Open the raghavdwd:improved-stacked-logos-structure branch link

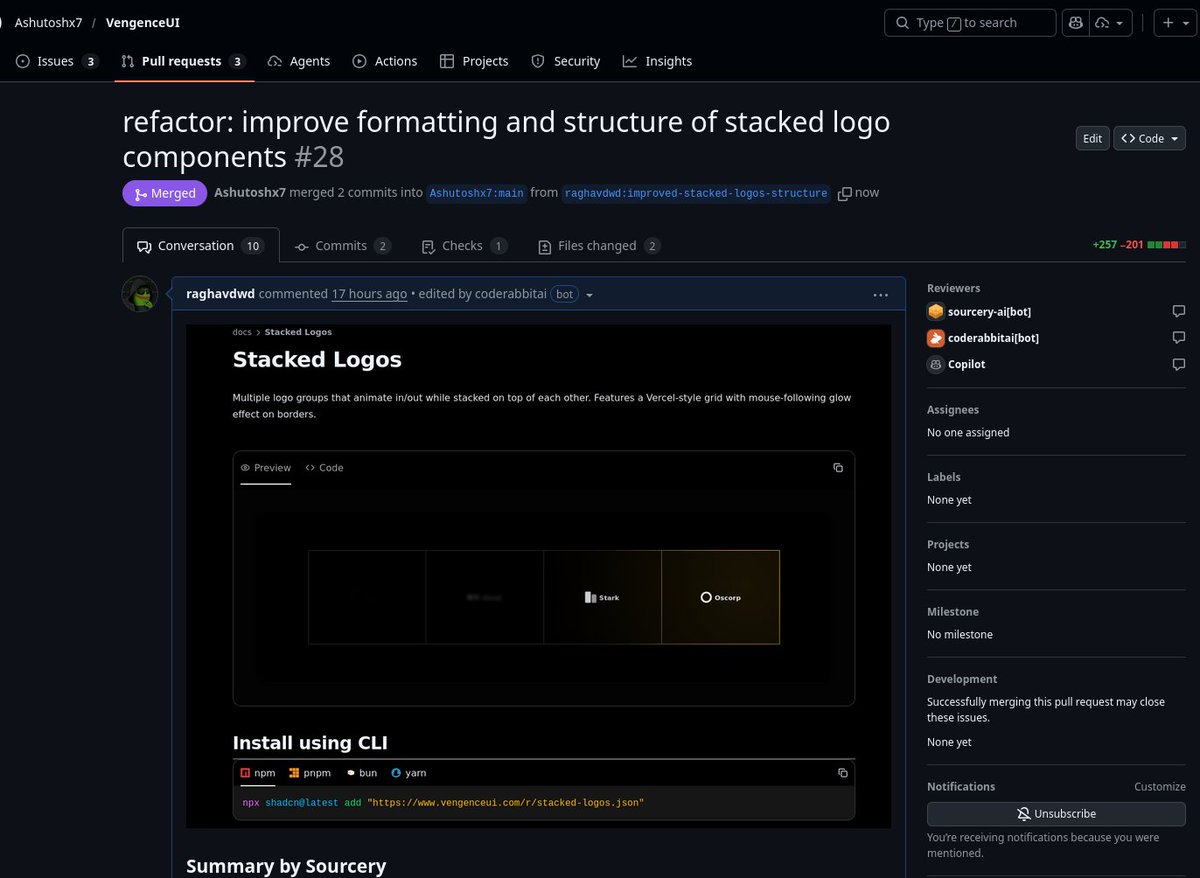696,193
